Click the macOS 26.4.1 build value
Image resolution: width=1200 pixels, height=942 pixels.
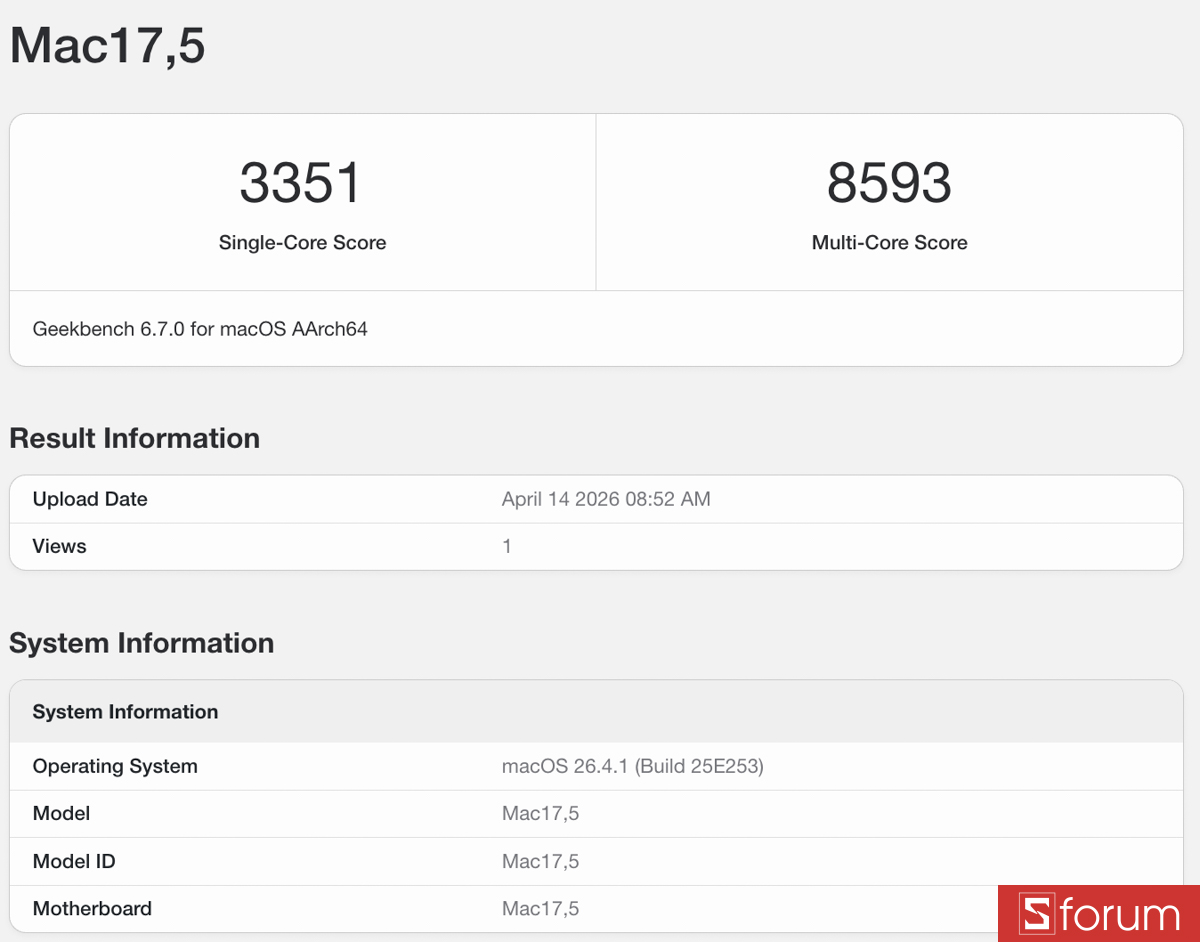(634, 766)
